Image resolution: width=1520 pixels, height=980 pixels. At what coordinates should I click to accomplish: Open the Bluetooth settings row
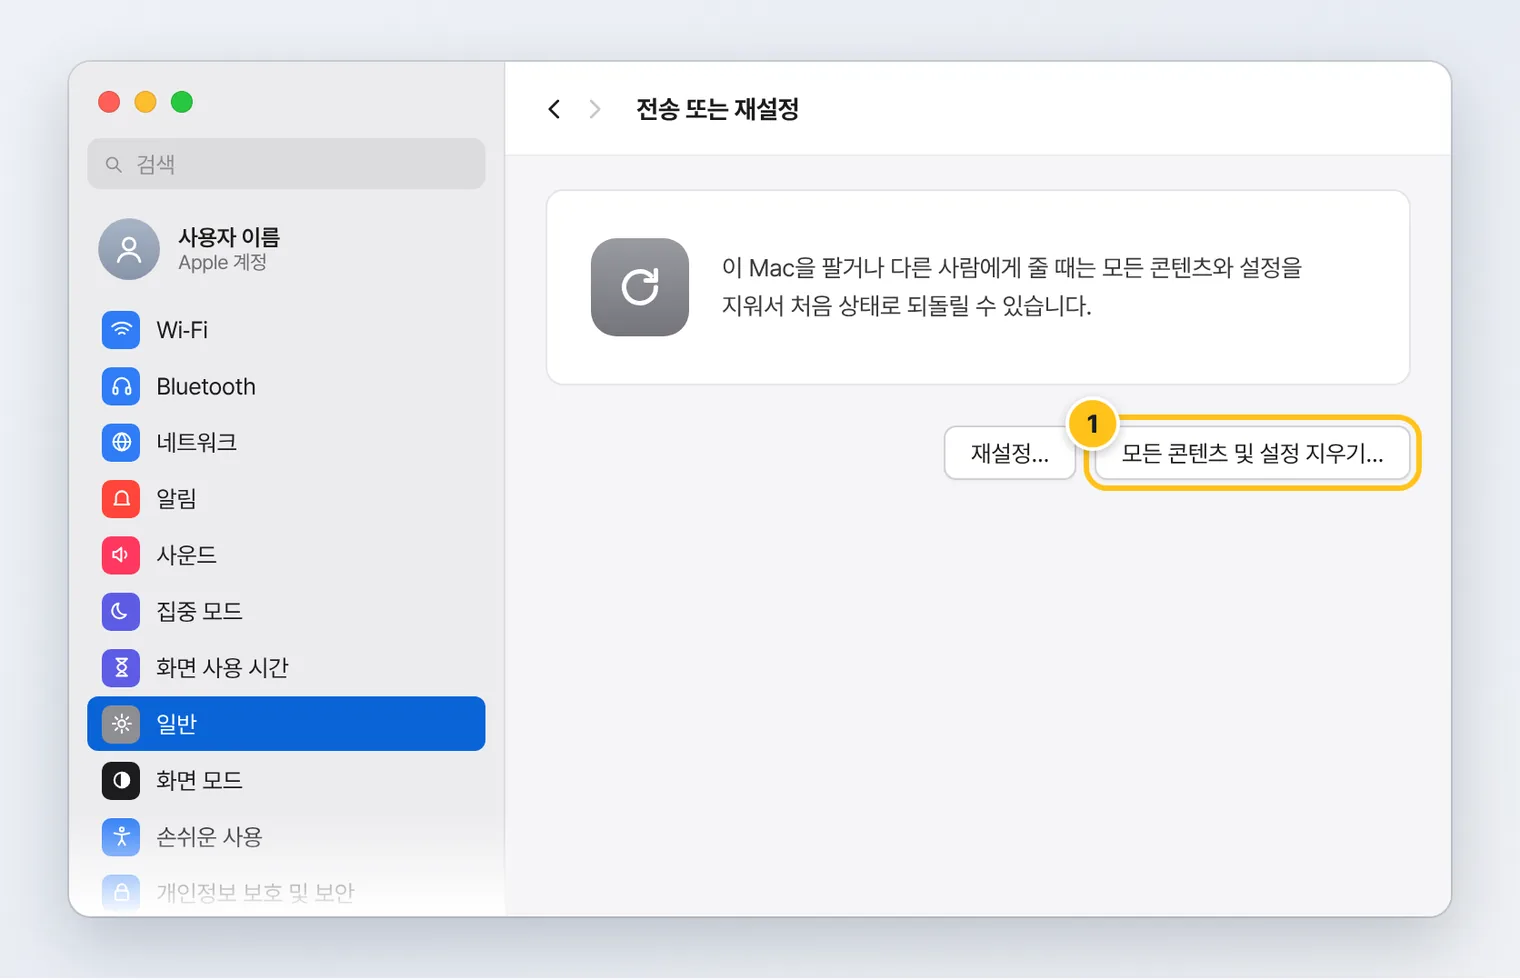tap(286, 386)
